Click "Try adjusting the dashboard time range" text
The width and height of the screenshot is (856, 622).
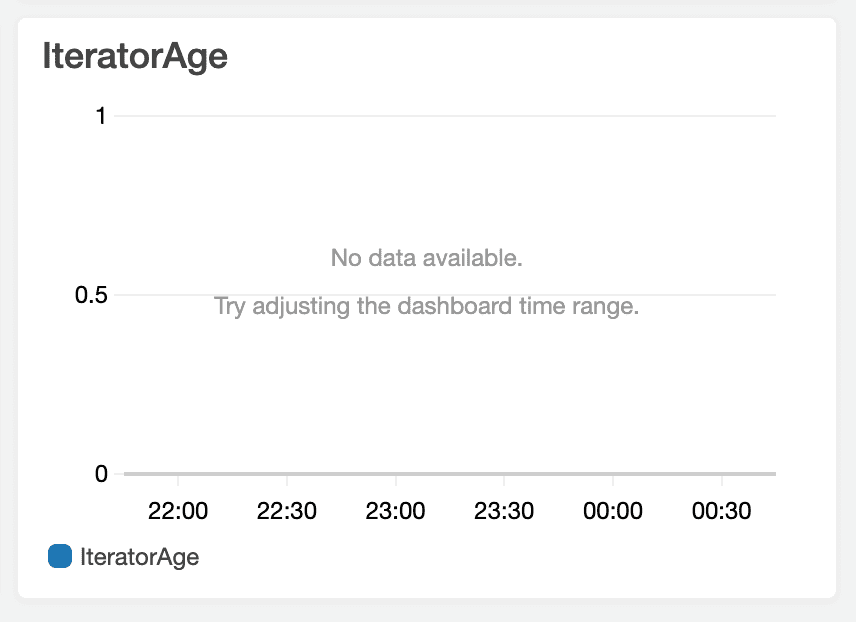[427, 306]
